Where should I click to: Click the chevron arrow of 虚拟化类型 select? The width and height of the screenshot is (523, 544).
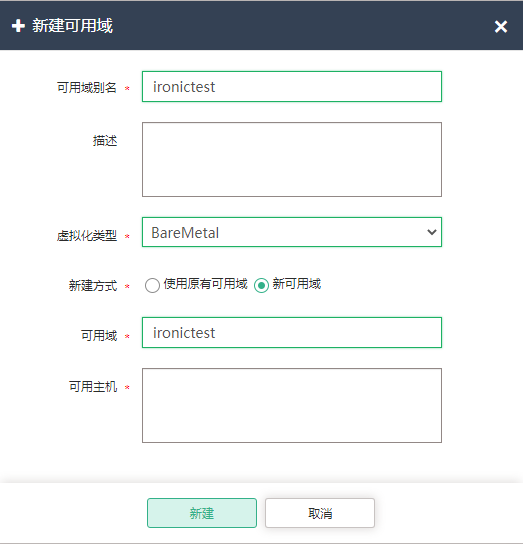(x=431, y=232)
